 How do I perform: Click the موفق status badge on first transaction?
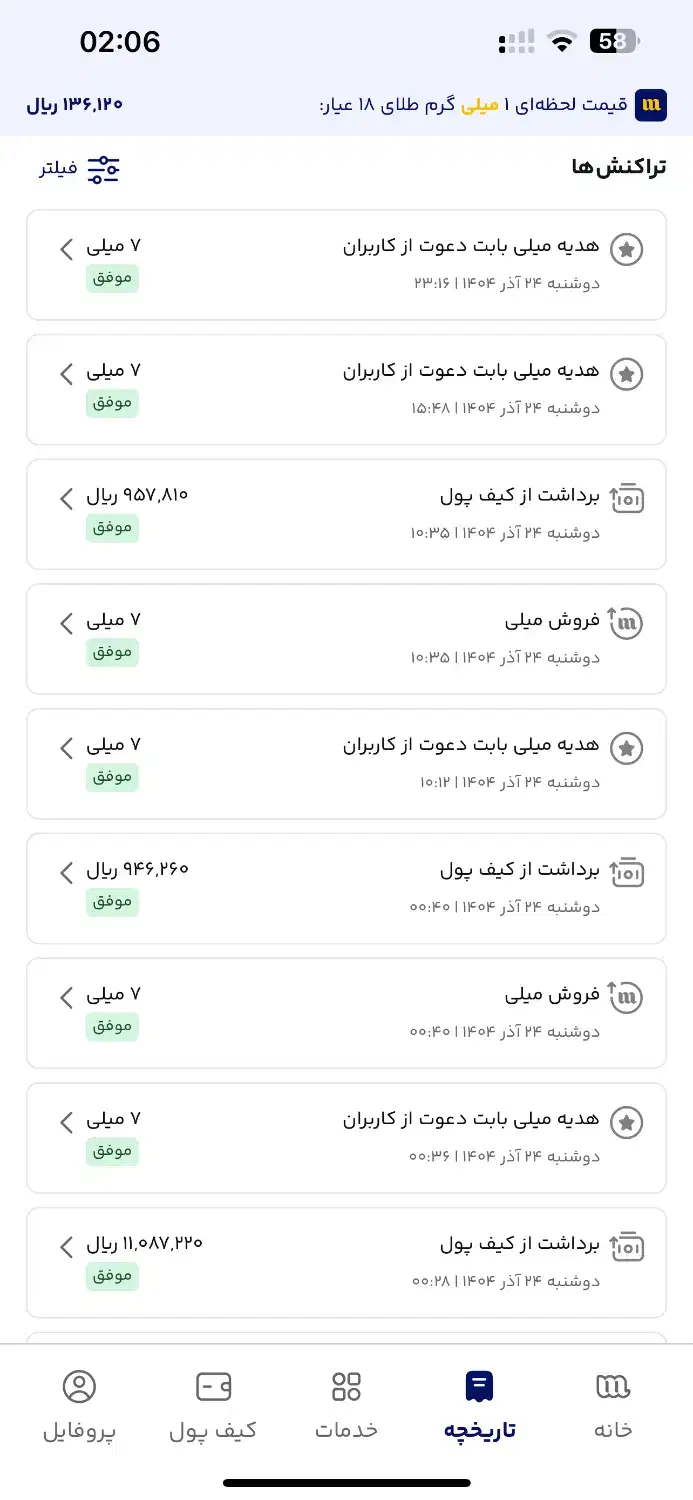tap(112, 278)
